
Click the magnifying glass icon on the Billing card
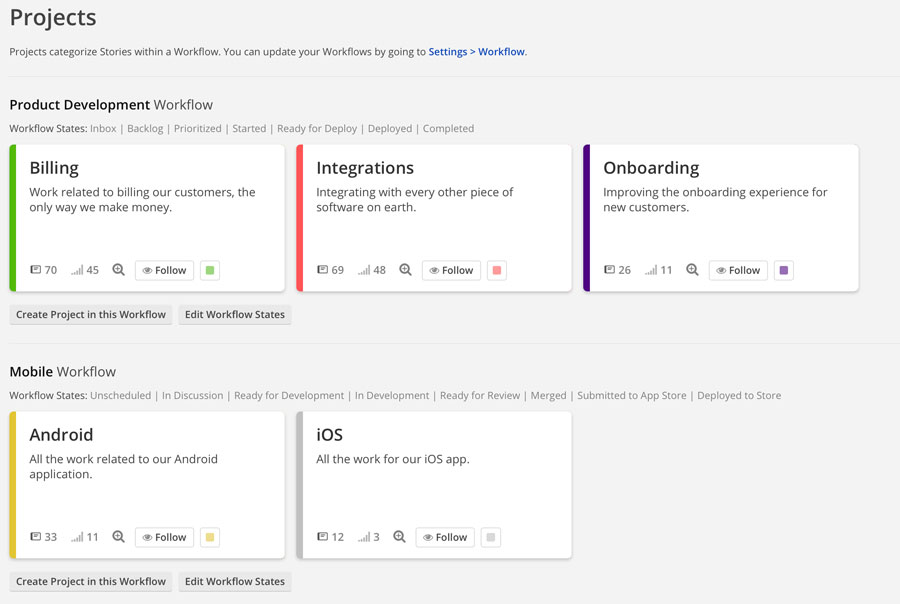click(118, 269)
